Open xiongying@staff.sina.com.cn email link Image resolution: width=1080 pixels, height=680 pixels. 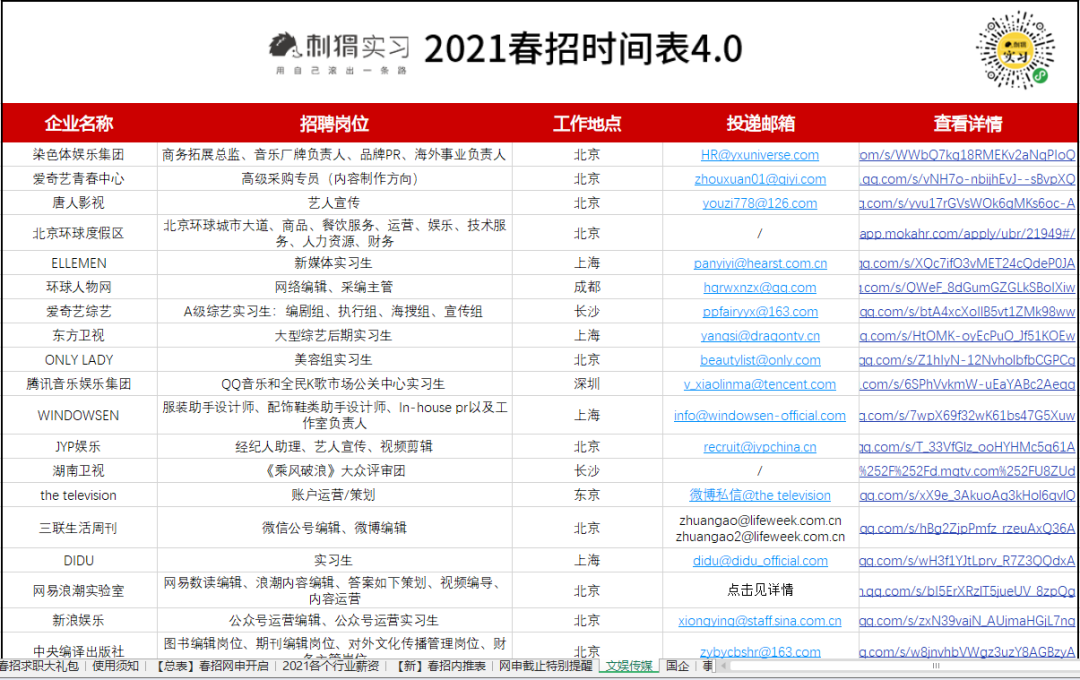click(x=760, y=621)
